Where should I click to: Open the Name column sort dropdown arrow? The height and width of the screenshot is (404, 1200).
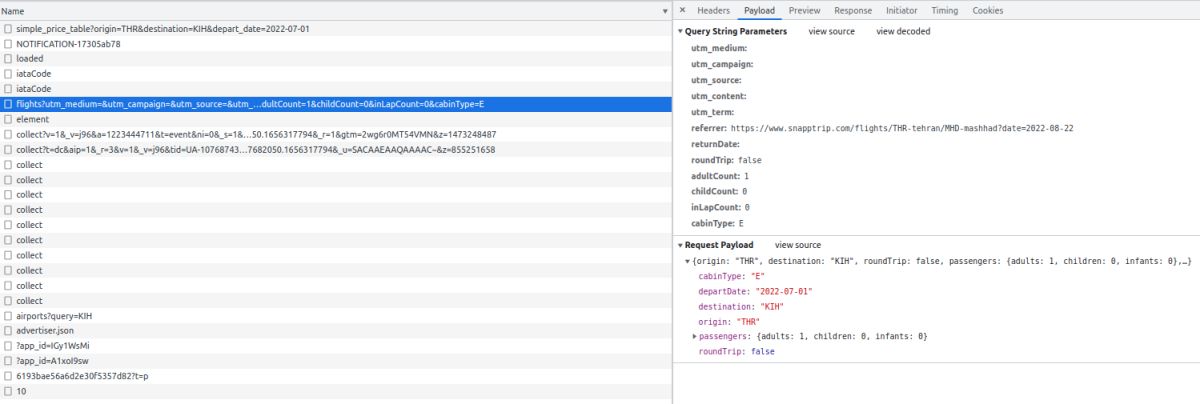[665, 11]
